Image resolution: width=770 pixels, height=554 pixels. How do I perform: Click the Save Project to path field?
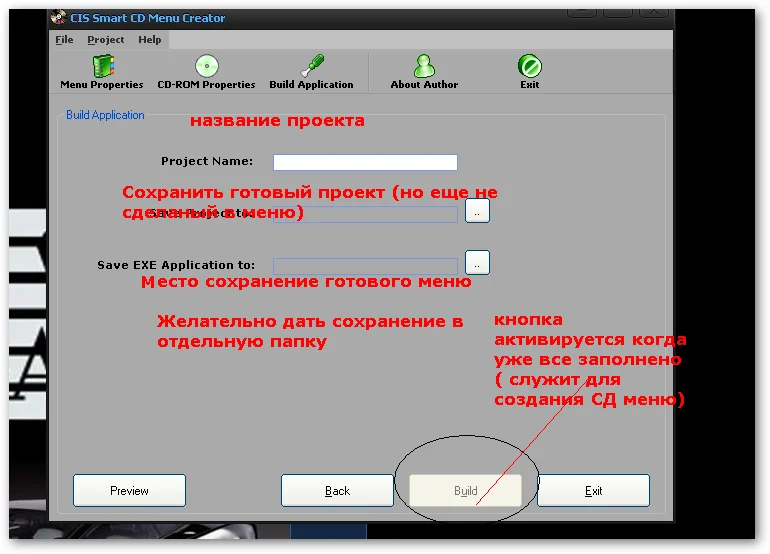365,214
